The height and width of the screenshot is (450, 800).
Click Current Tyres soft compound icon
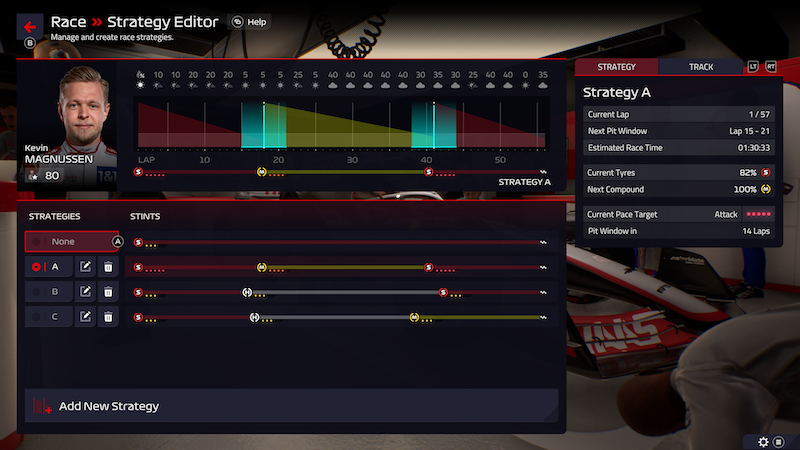(x=766, y=172)
